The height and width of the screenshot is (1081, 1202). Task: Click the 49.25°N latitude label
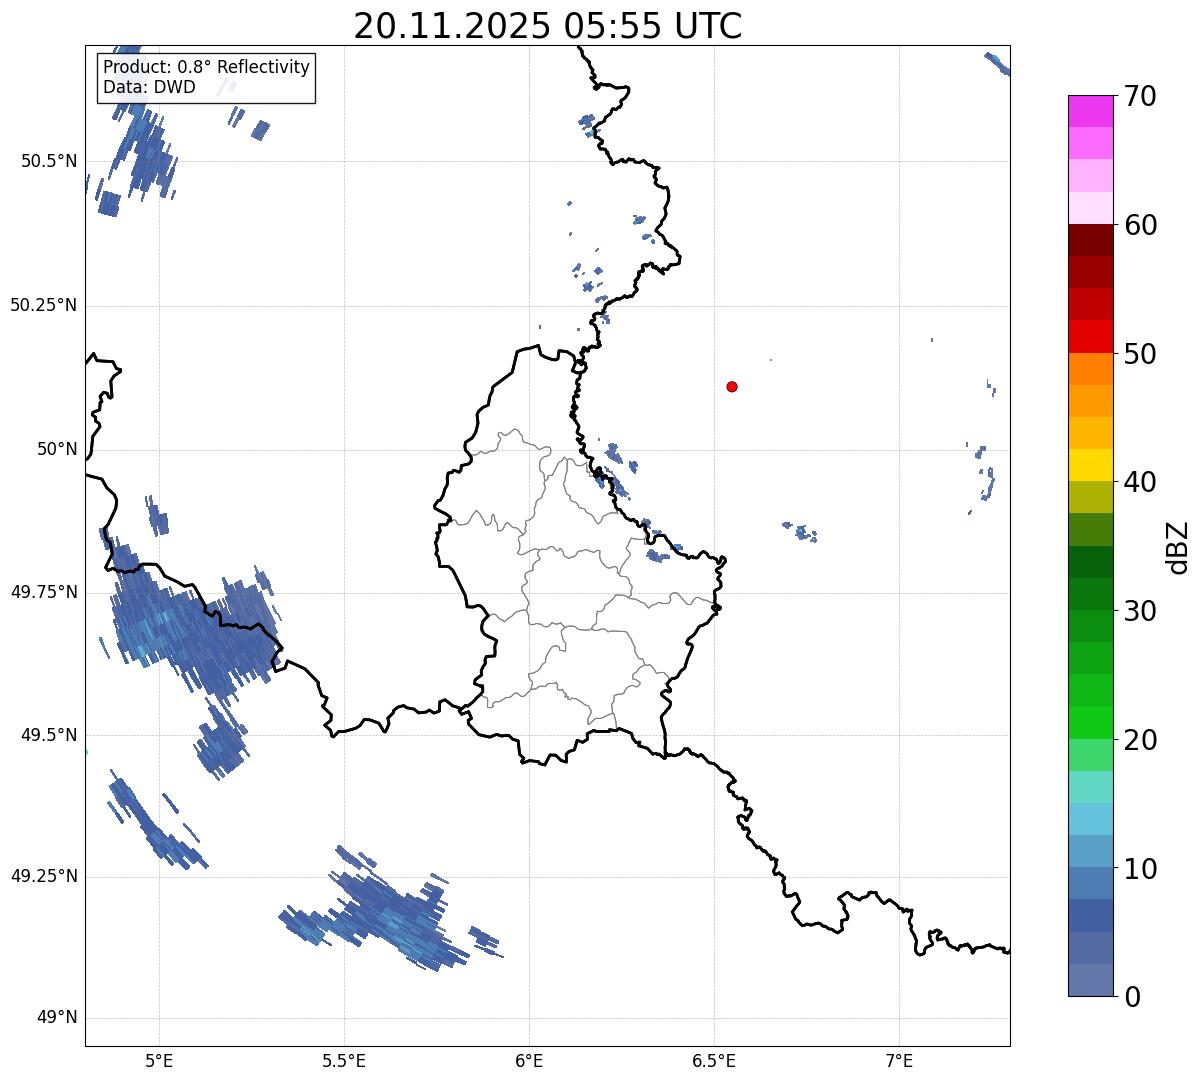(44, 877)
